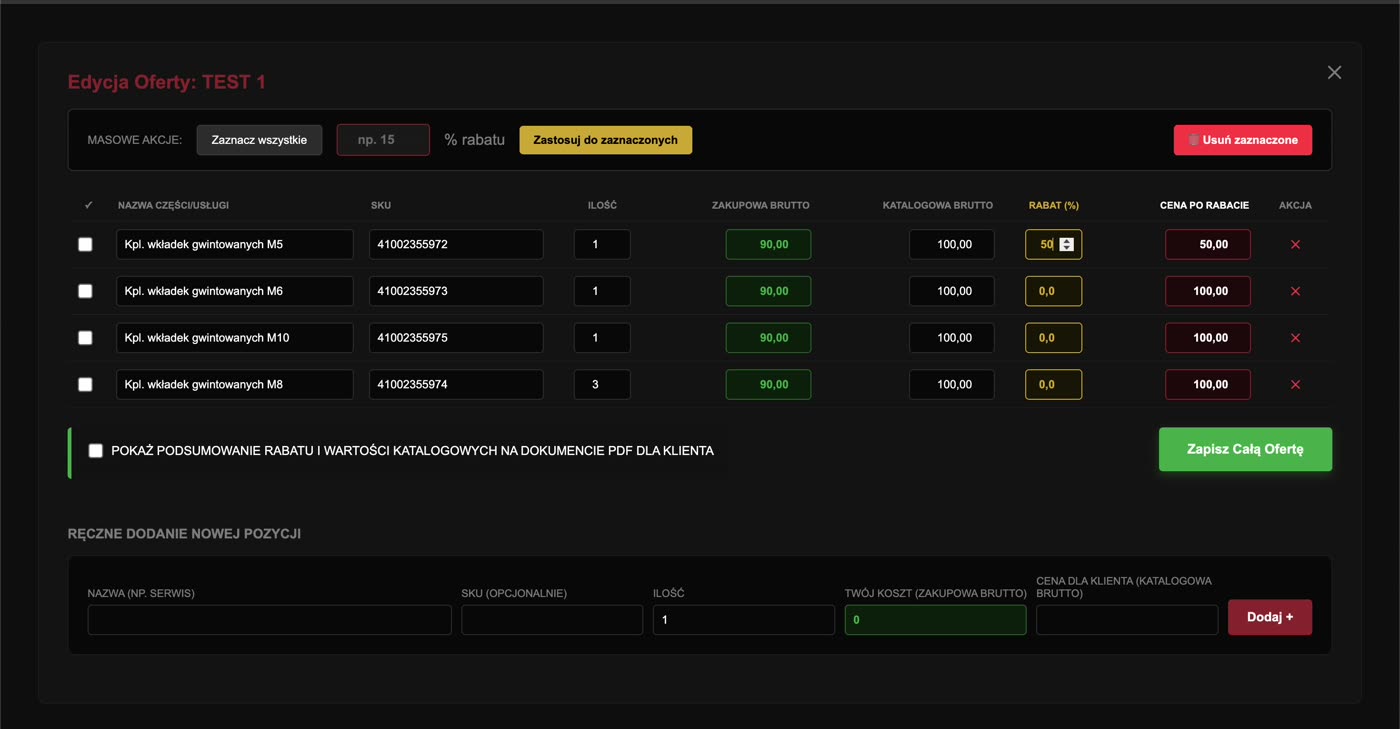1400x729 pixels.
Task: Save with Zapisz Całą Ofertę button
Action: click(x=1245, y=449)
